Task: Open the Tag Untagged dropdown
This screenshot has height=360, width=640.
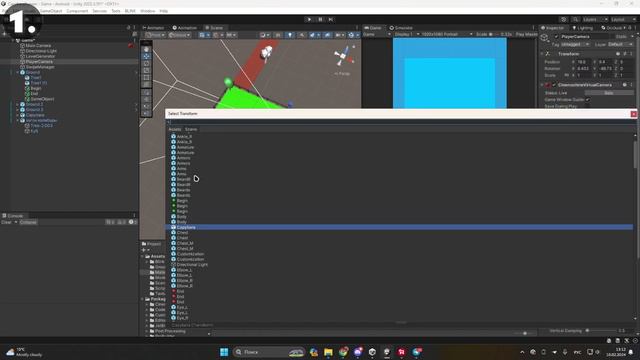Action: pyautogui.click(x=575, y=44)
